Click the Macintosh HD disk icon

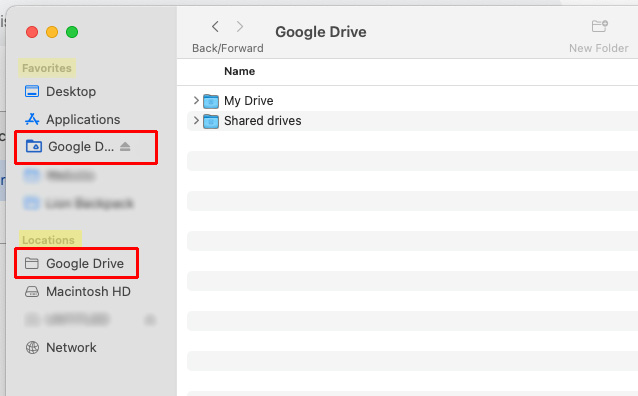(32, 291)
